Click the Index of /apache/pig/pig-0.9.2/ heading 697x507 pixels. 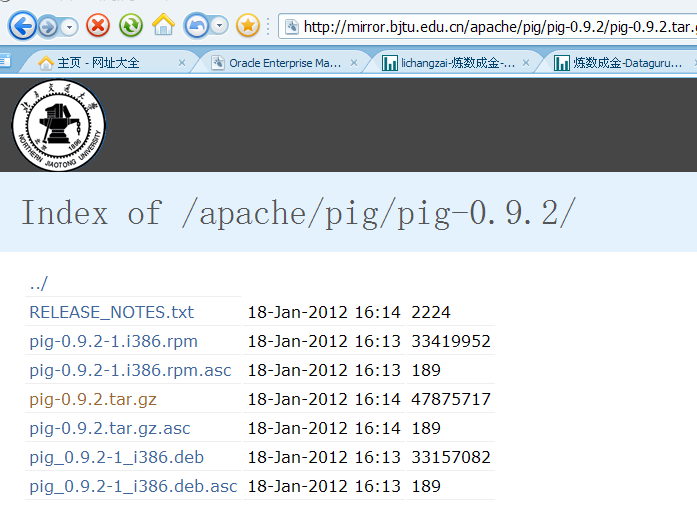[299, 213]
